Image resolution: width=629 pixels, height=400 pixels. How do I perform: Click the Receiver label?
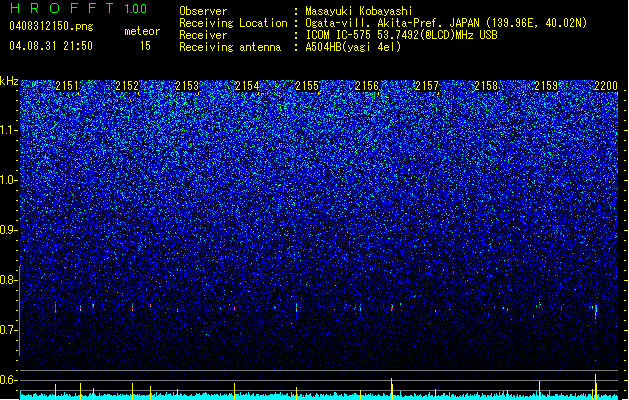203,35
